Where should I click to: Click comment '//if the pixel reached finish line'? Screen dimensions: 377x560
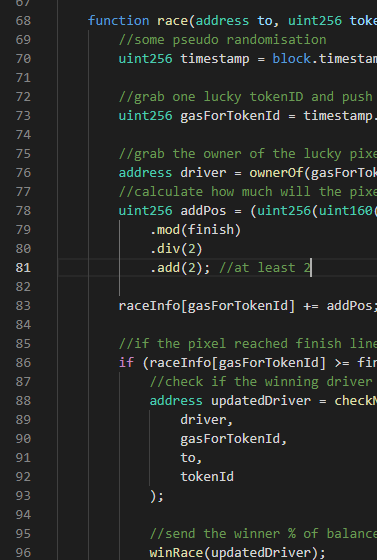click(x=247, y=344)
